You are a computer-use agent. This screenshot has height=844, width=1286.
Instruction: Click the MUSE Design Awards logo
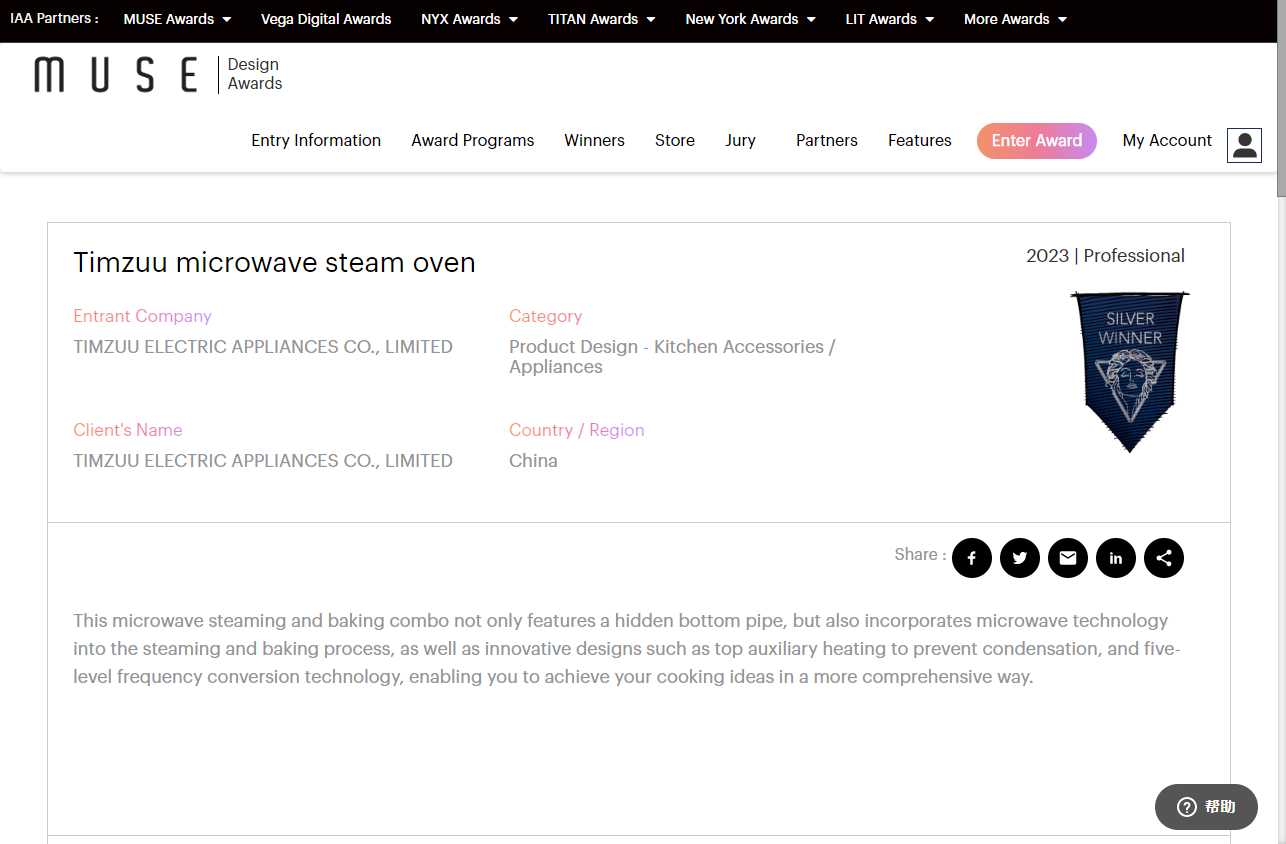(x=158, y=75)
